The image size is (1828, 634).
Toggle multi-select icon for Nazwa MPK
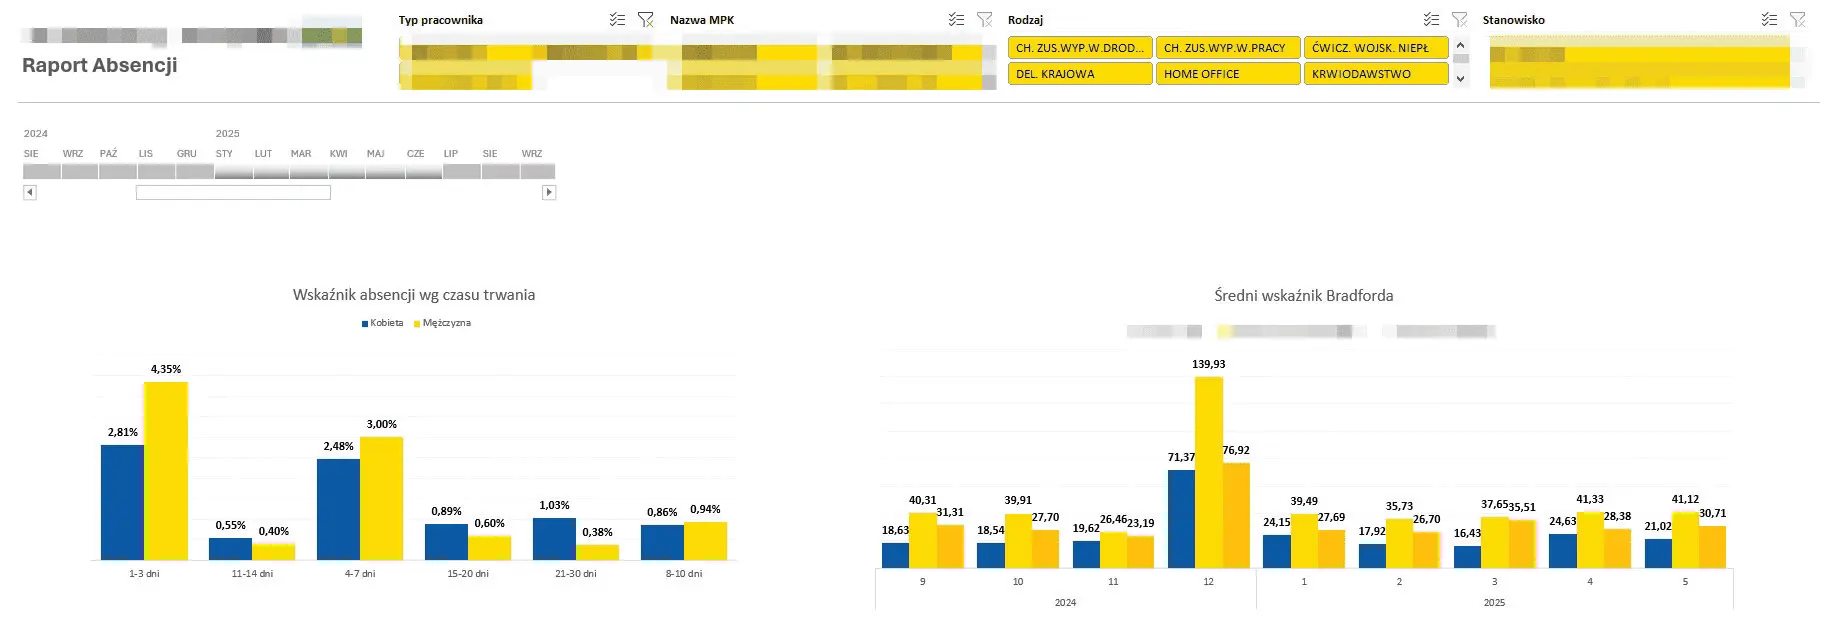(x=956, y=20)
